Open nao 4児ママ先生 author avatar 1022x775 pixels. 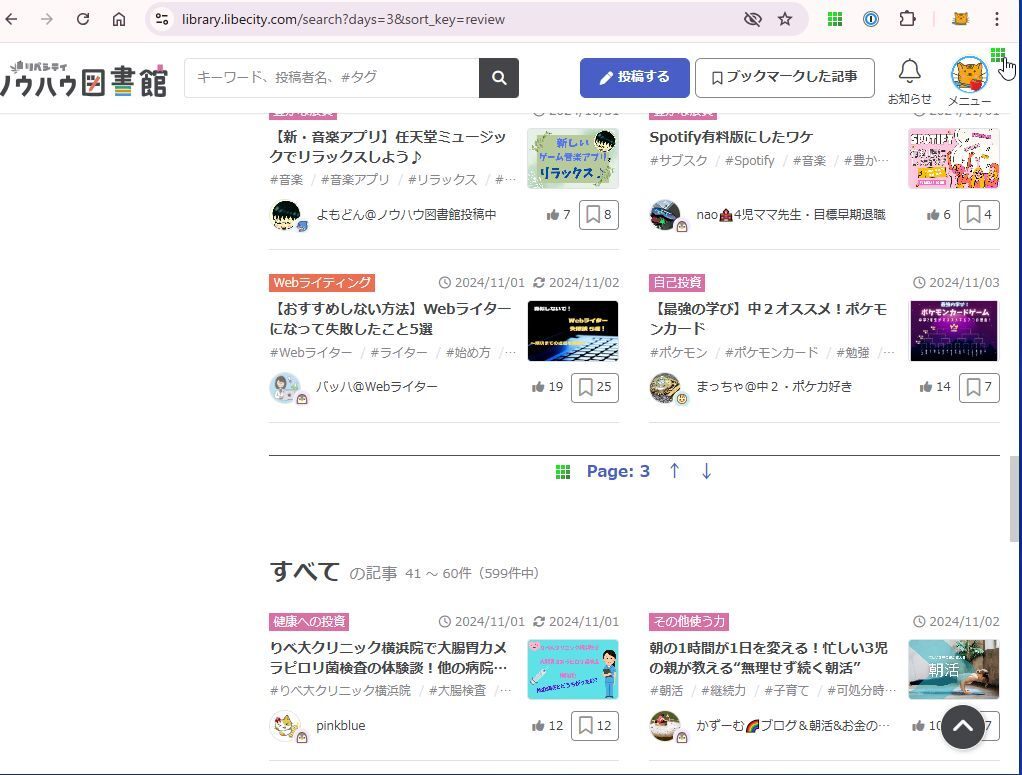point(666,215)
